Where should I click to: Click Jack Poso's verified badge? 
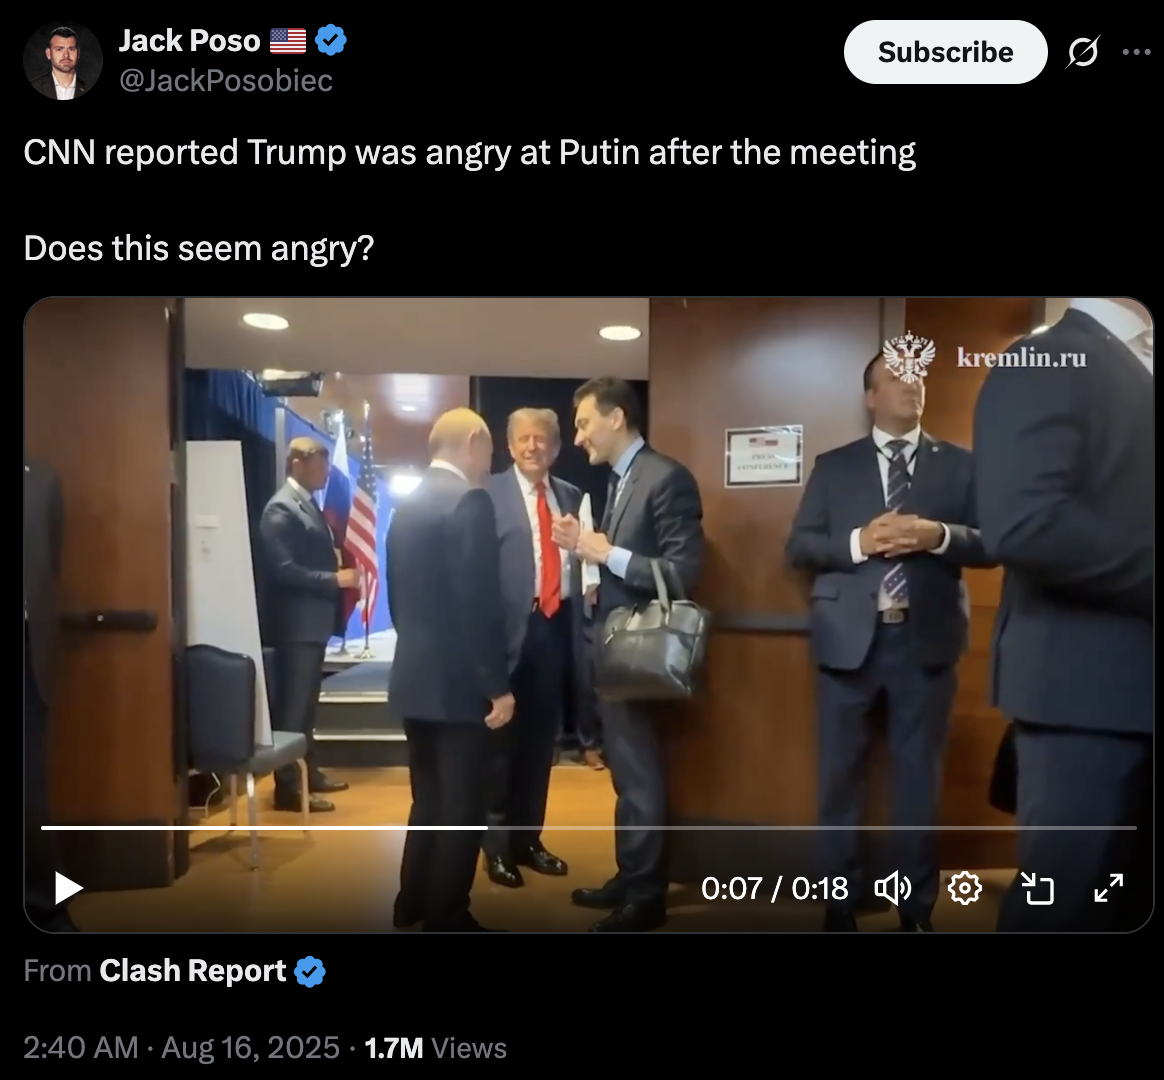tap(331, 40)
